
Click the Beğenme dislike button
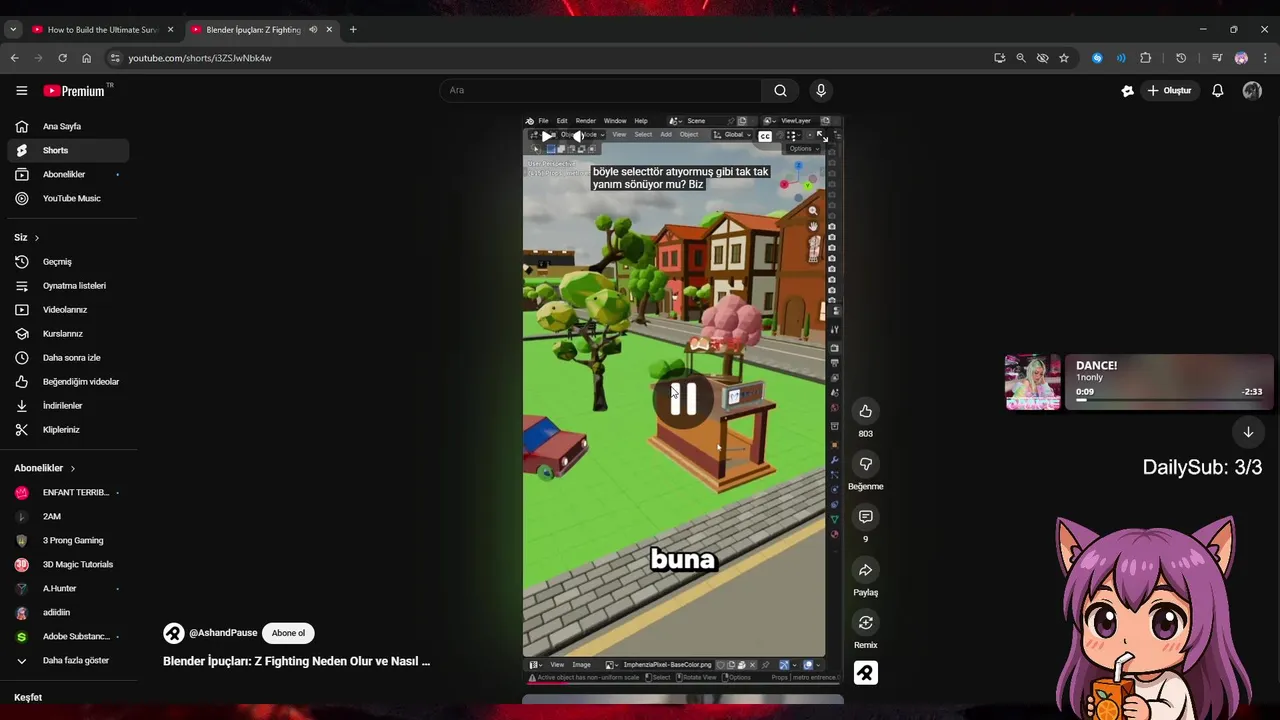pos(865,464)
